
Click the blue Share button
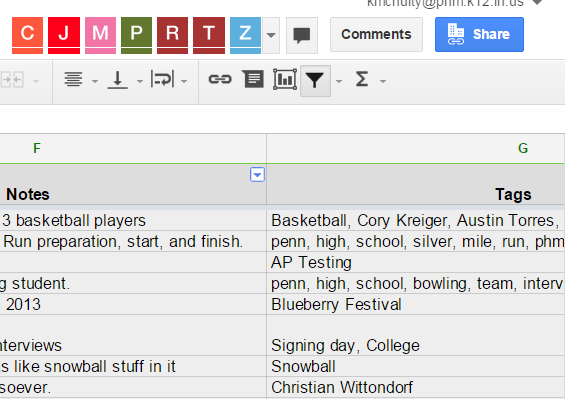pos(479,35)
